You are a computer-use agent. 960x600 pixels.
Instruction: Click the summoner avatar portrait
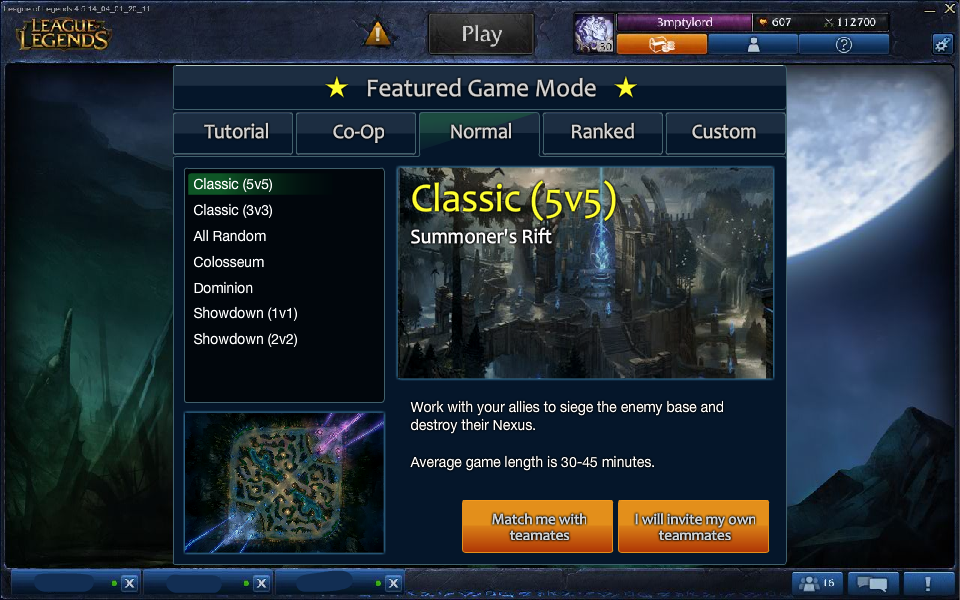pos(594,34)
